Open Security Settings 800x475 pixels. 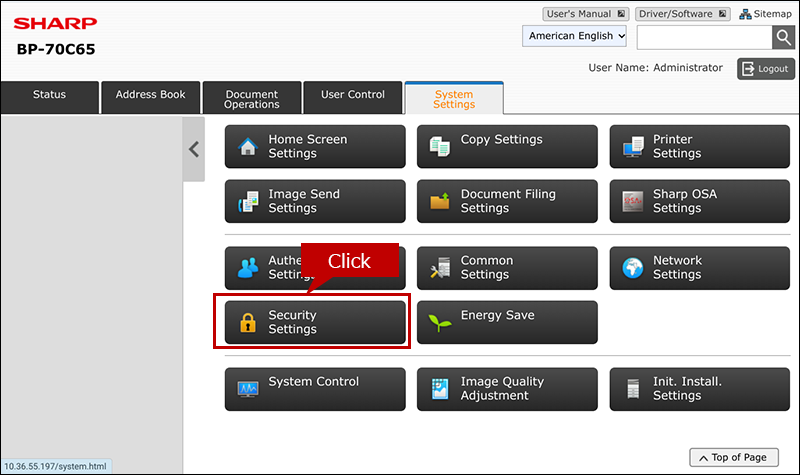315,322
